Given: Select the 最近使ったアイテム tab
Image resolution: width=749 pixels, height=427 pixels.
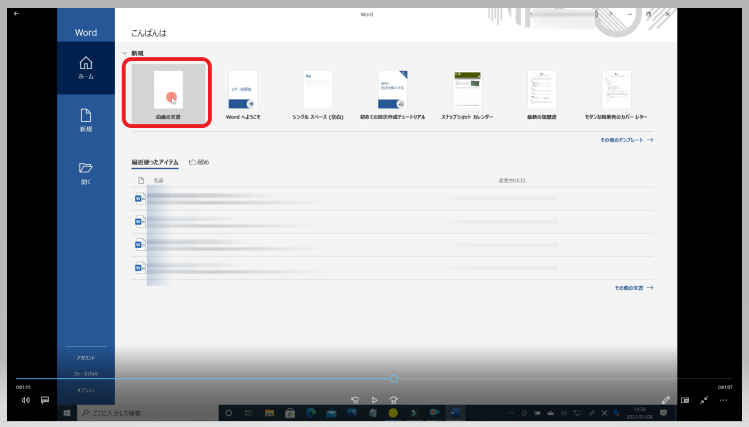Looking at the screenshot, I should click(x=155, y=161).
